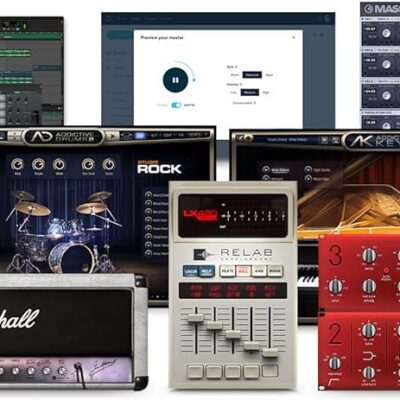The height and width of the screenshot is (400, 400).
Task: Select the Warm style option
Action: [x=234, y=75]
